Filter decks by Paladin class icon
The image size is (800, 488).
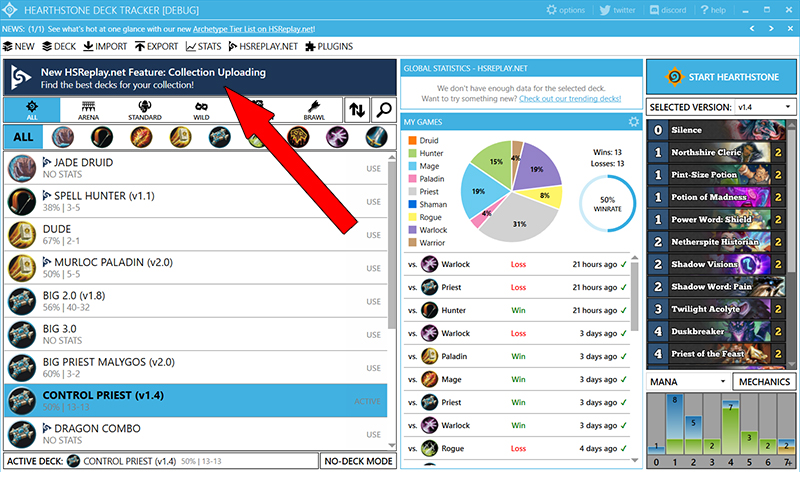(x=181, y=137)
